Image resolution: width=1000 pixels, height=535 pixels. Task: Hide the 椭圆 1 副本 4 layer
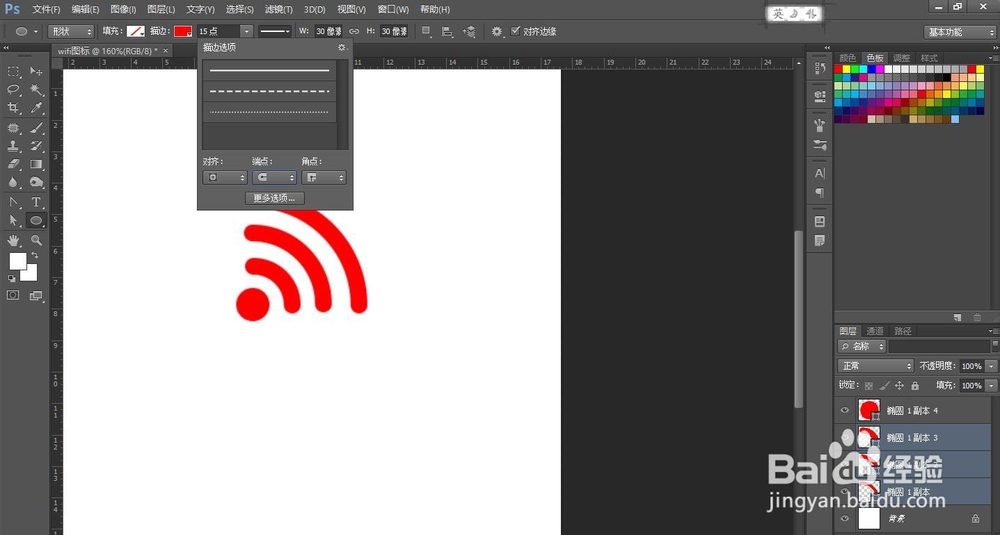pos(845,411)
